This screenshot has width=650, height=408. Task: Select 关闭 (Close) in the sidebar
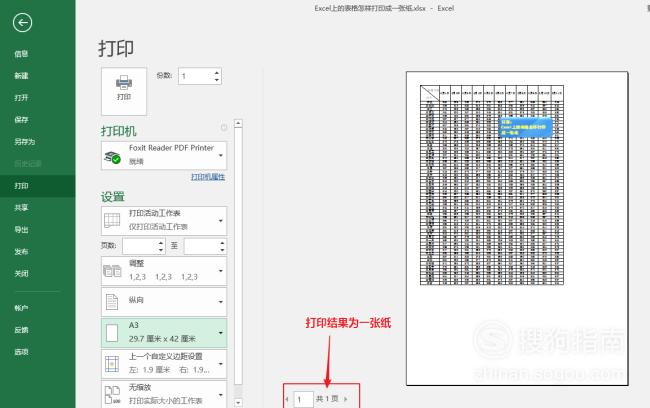[21, 274]
